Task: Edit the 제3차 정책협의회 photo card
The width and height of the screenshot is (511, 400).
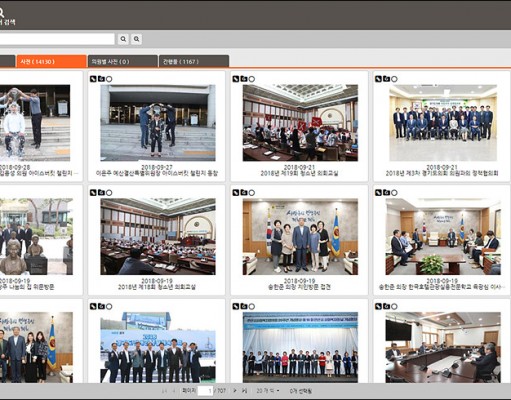Action: click(x=378, y=79)
